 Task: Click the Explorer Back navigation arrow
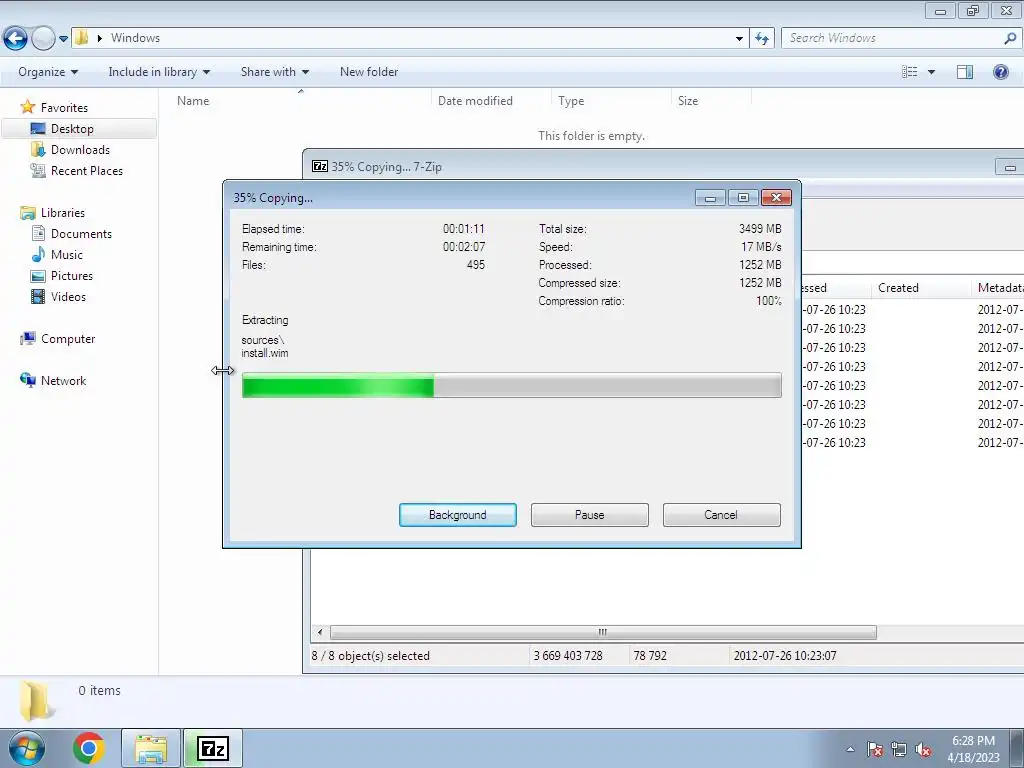click(x=16, y=39)
